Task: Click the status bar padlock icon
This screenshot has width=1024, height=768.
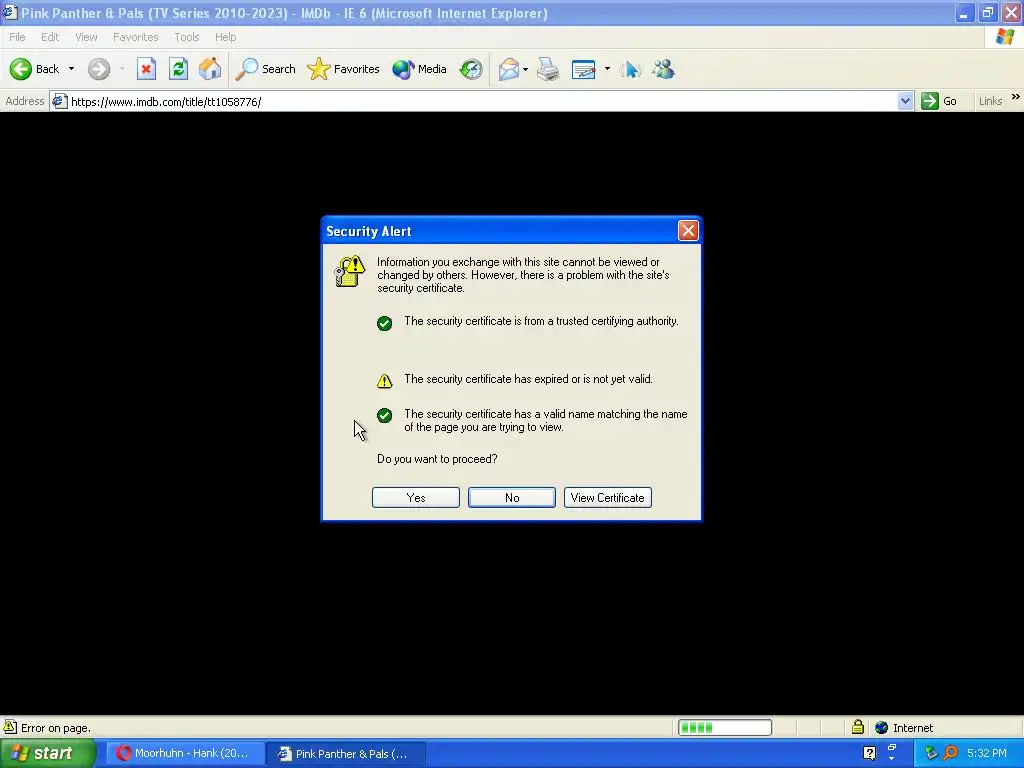Action: (x=858, y=727)
